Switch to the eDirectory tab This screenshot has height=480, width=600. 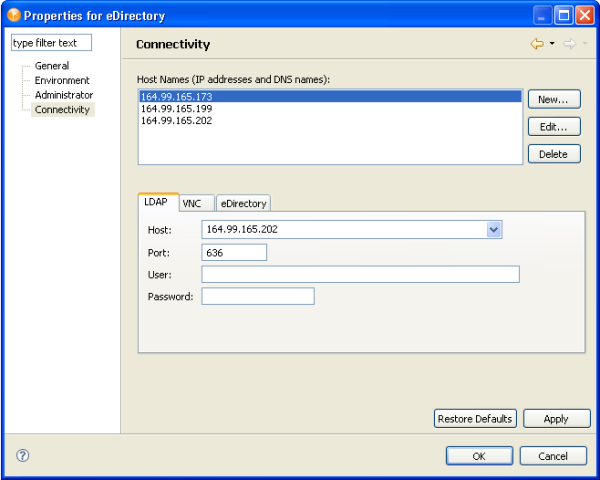243,203
